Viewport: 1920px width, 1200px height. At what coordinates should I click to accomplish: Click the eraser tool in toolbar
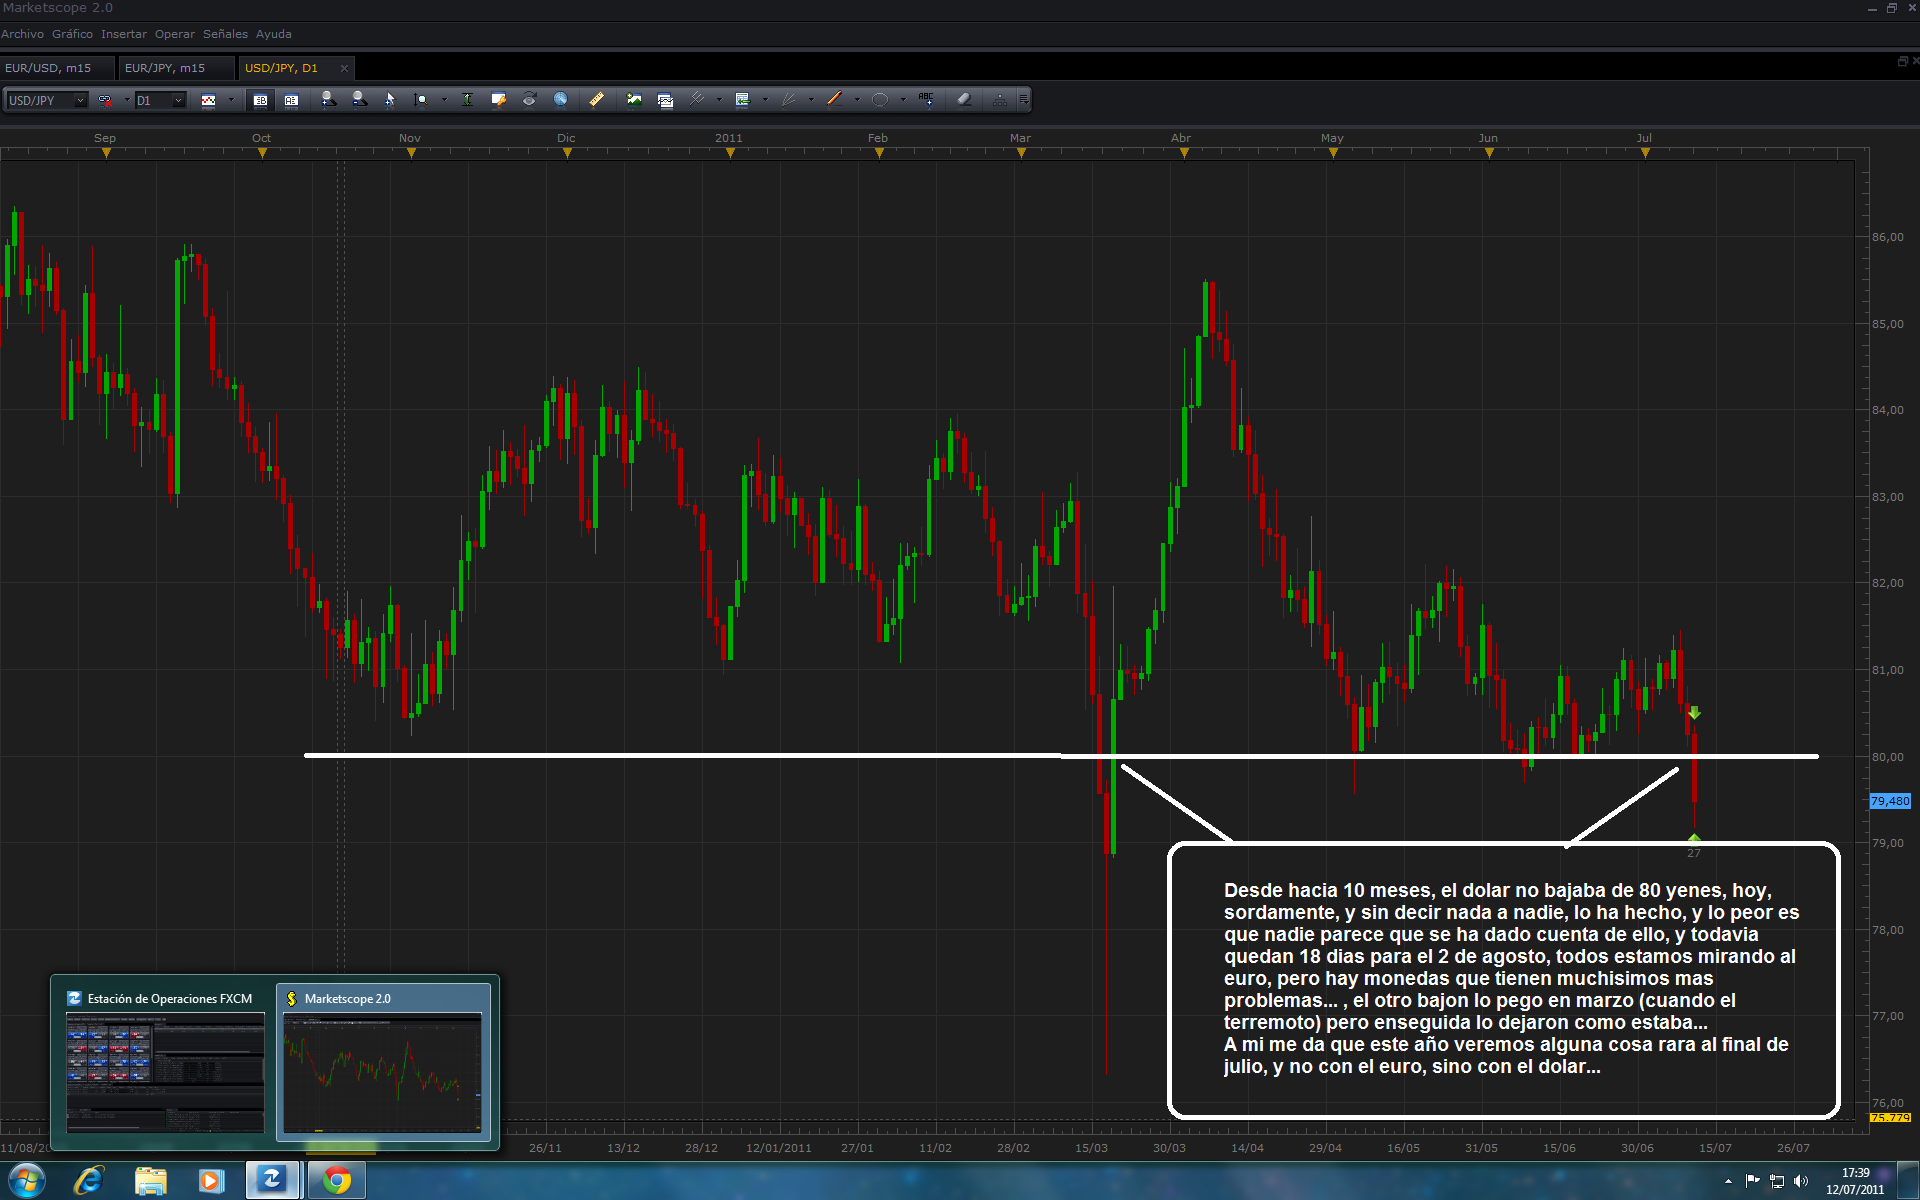coord(964,99)
